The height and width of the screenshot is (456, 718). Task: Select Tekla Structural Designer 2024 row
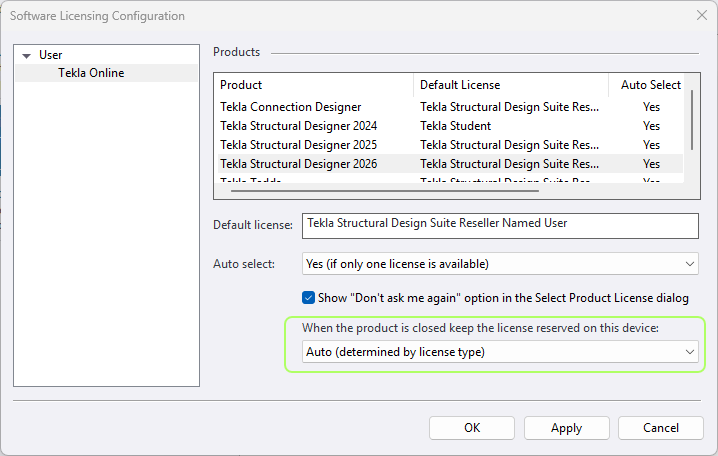pos(449,126)
